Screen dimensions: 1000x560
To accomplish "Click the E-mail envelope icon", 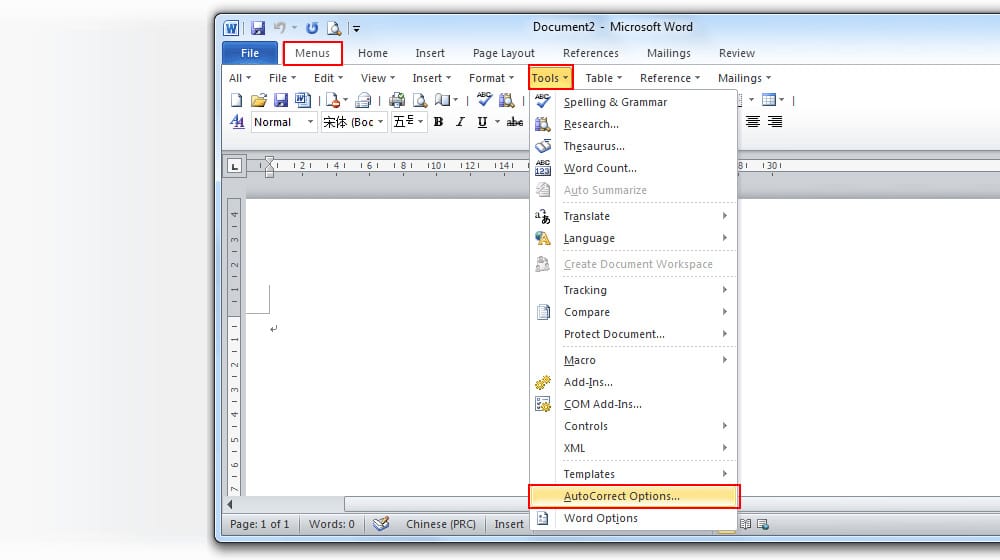I will (x=364, y=100).
